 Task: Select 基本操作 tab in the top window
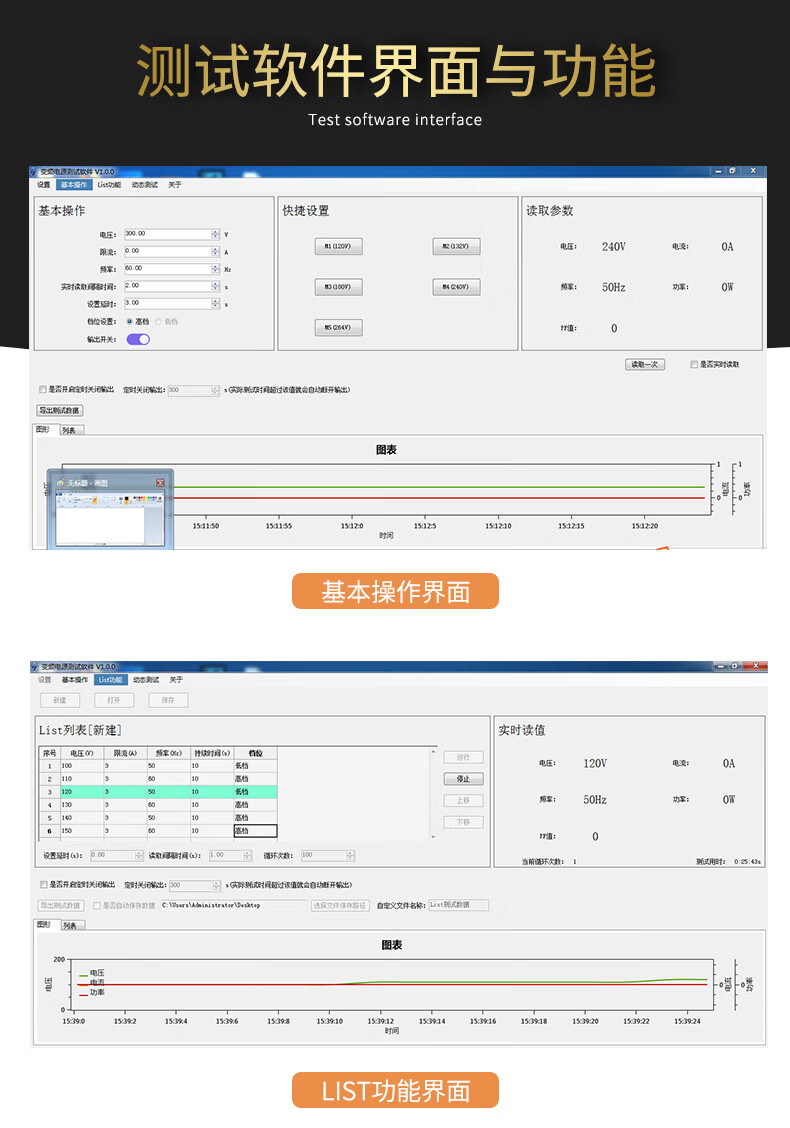point(73,185)
